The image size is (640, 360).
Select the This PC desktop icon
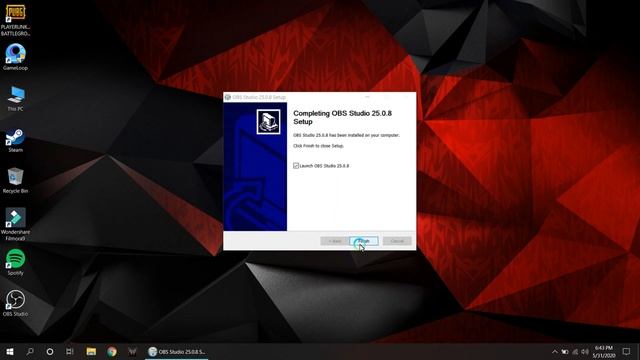(x=16, y=98)
